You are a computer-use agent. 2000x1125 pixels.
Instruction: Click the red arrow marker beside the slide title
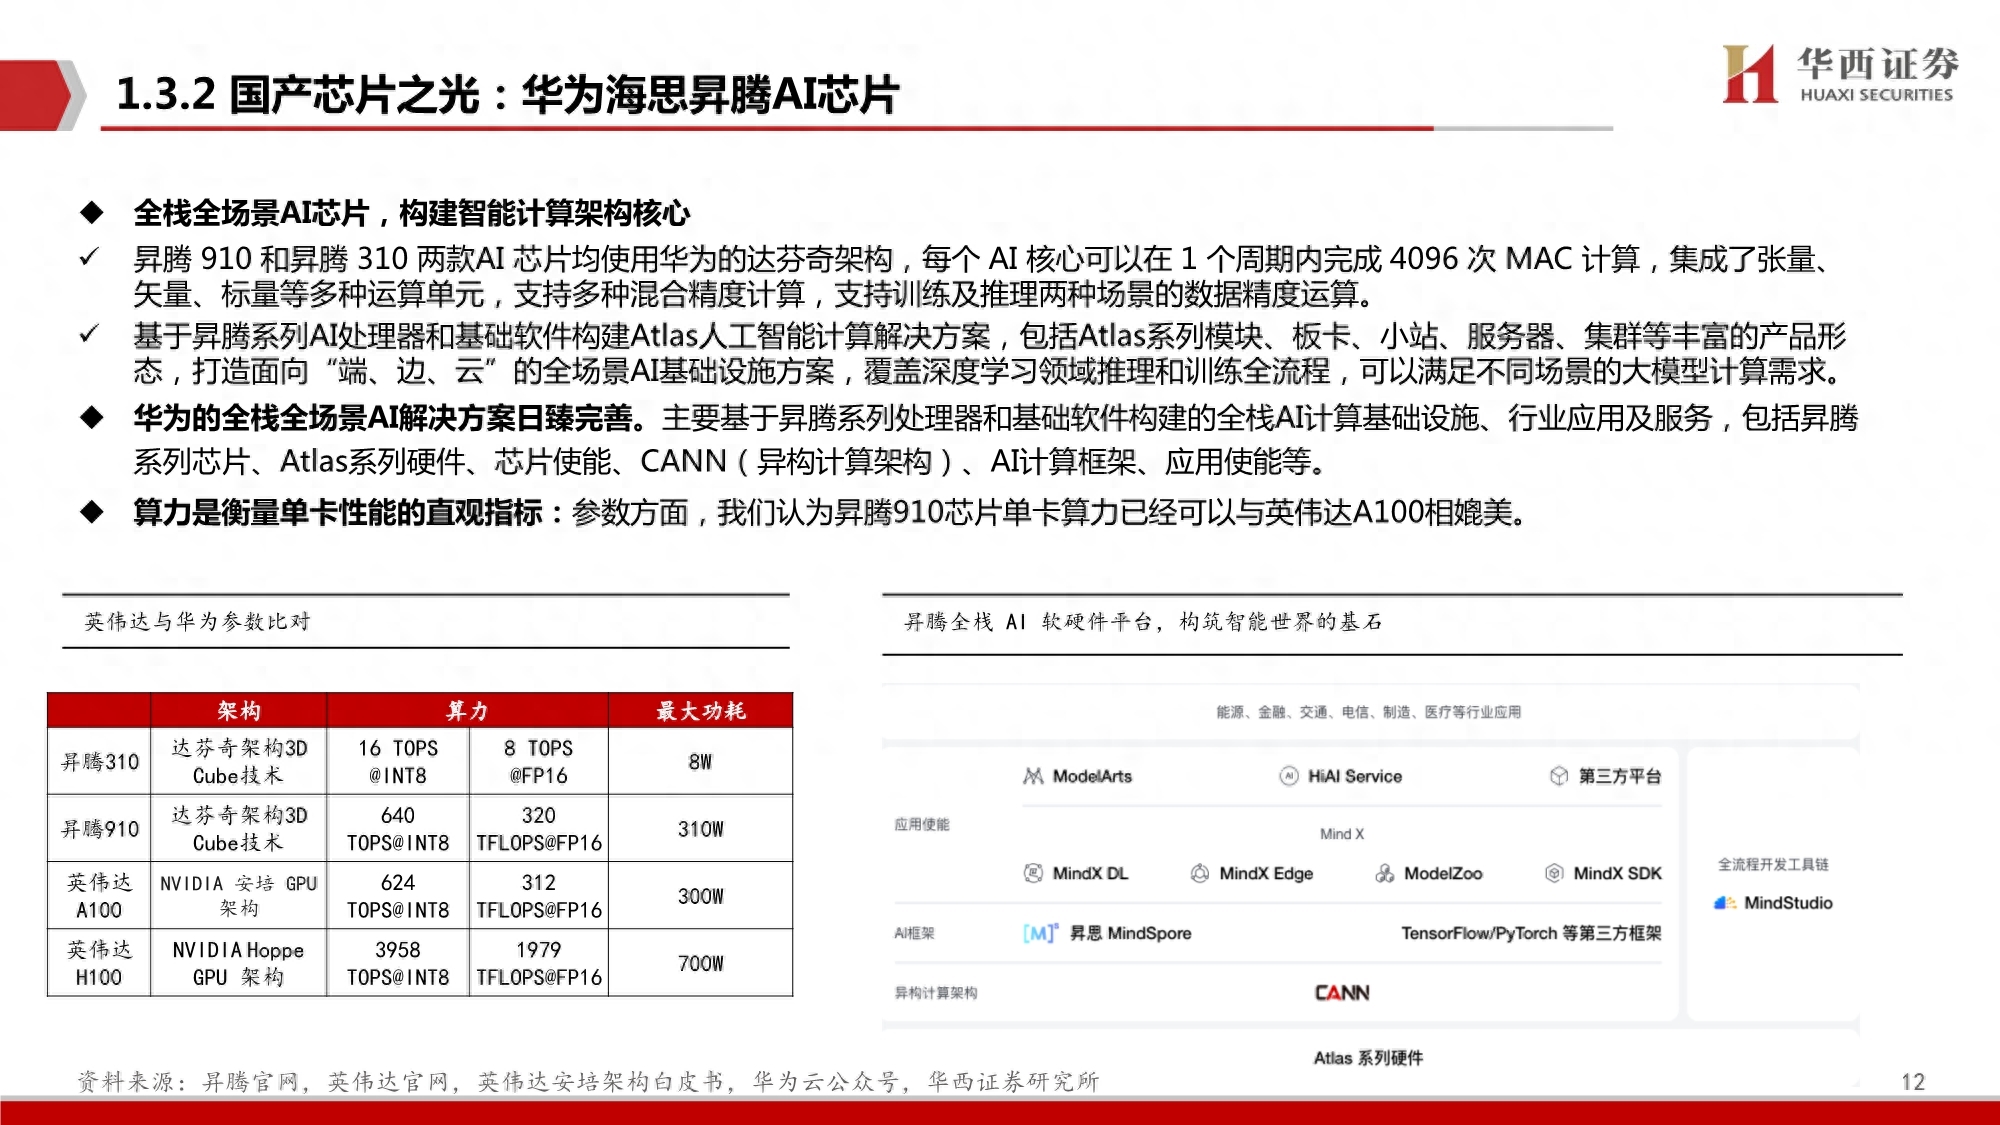point(42,95)
